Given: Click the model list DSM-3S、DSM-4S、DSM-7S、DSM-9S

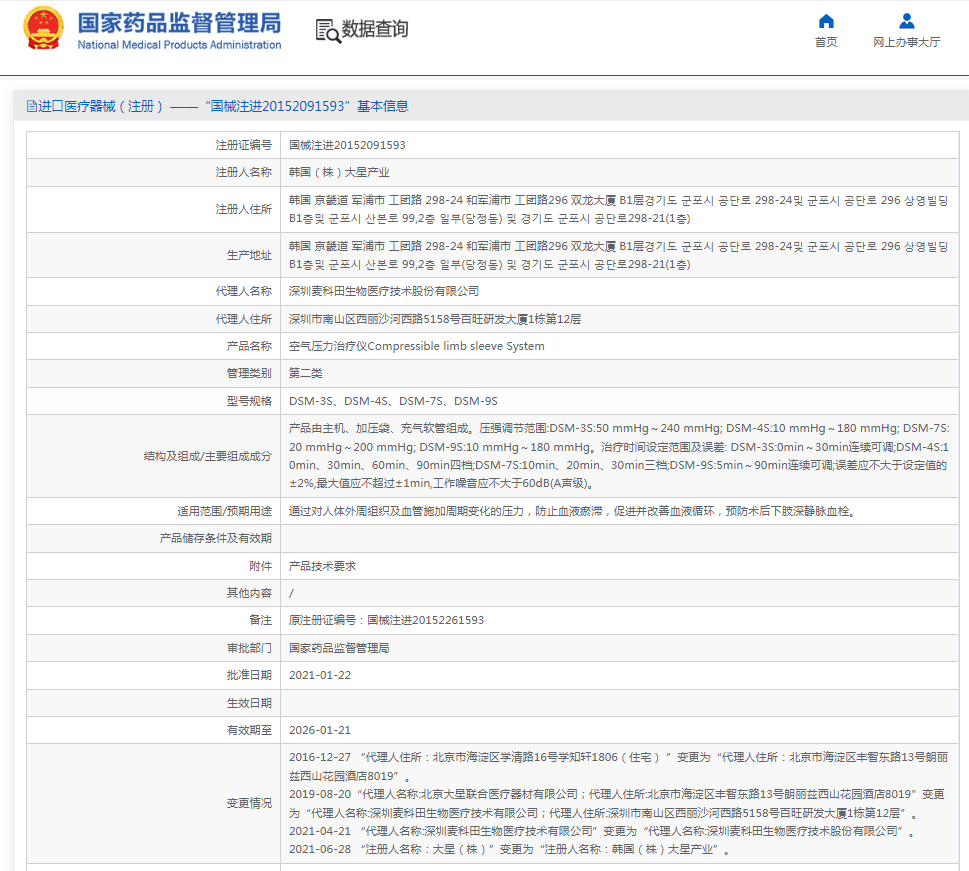Looking at the screenshot, I should click(x=393, y=401).
